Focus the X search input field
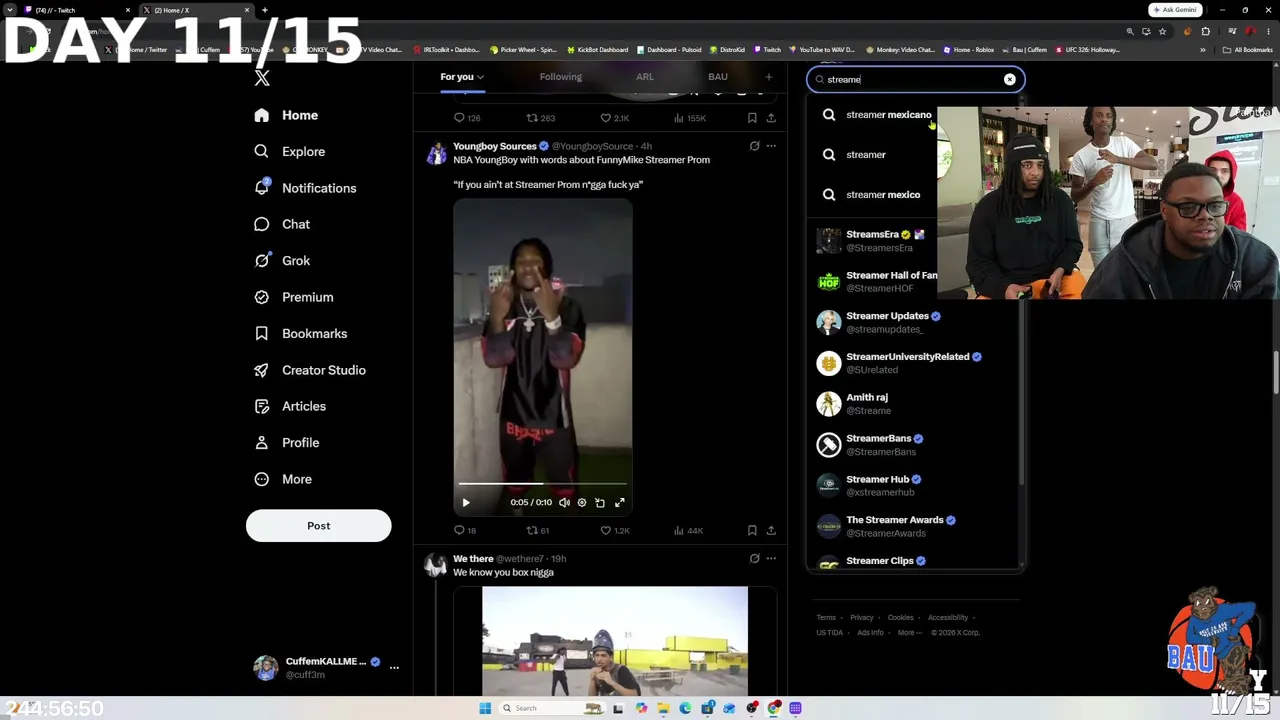The image size is (1280, 720). [x=914, y=79]
